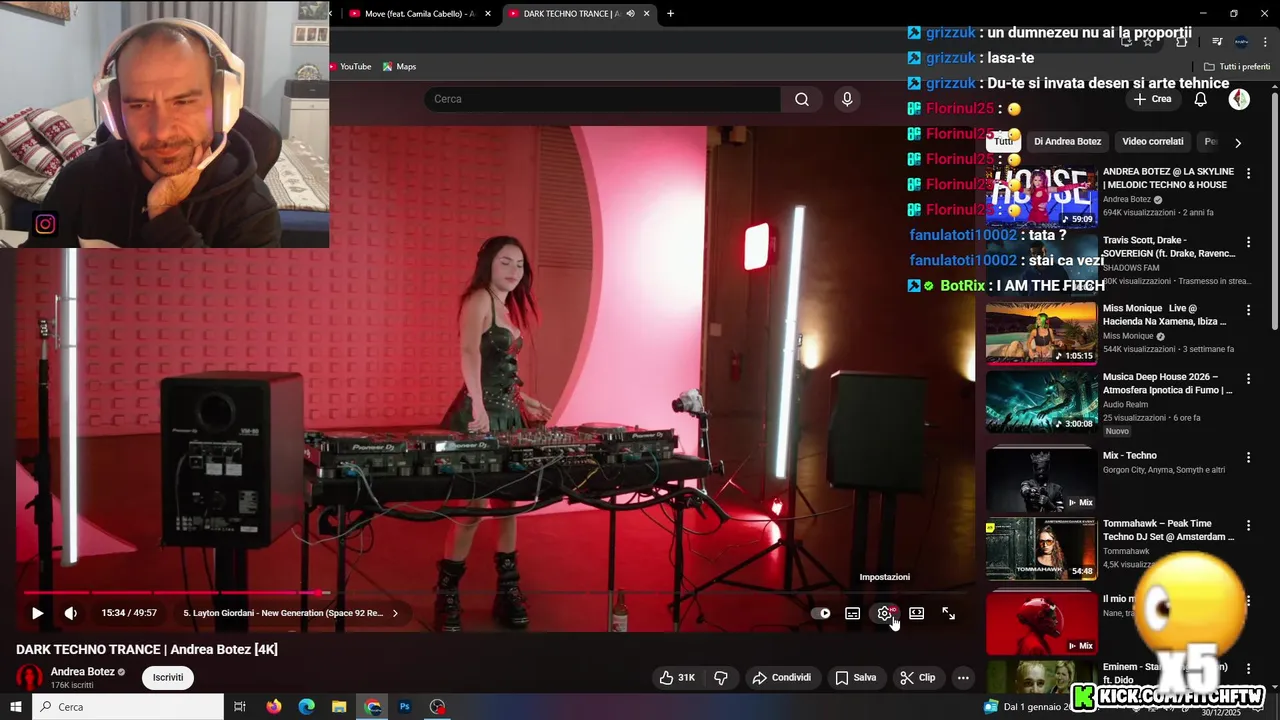Mute the video with the volume icon
This screenshot has height=720, width=1280.
click(x=70, y=613)
